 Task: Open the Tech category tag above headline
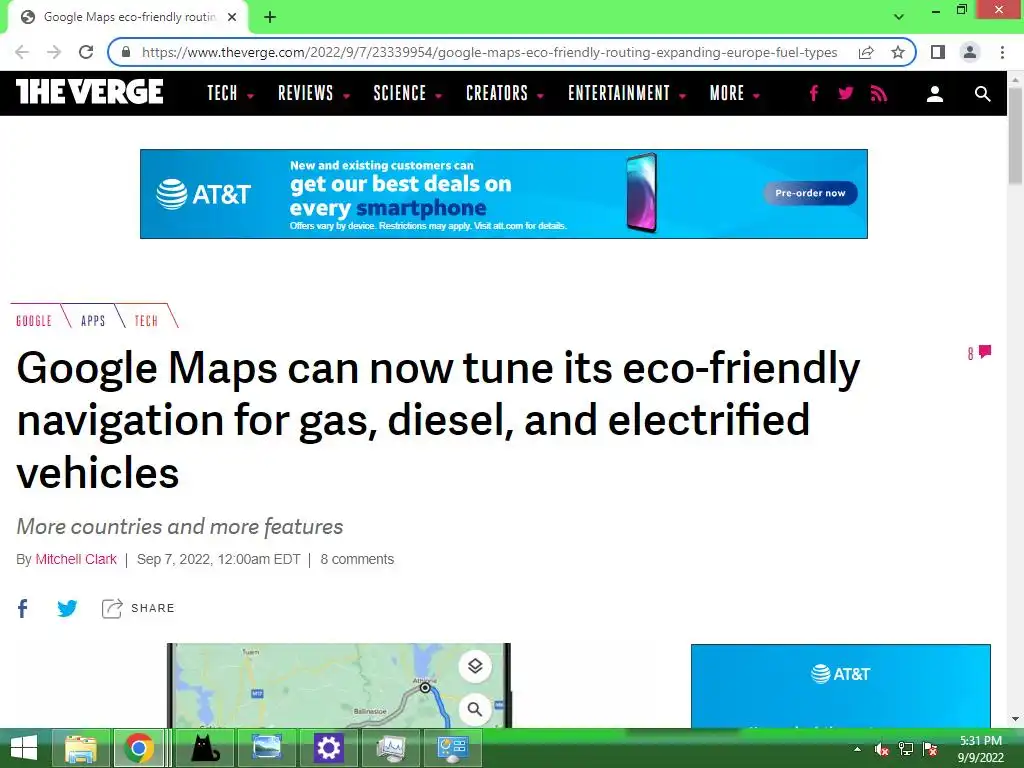tap(146, 321)
